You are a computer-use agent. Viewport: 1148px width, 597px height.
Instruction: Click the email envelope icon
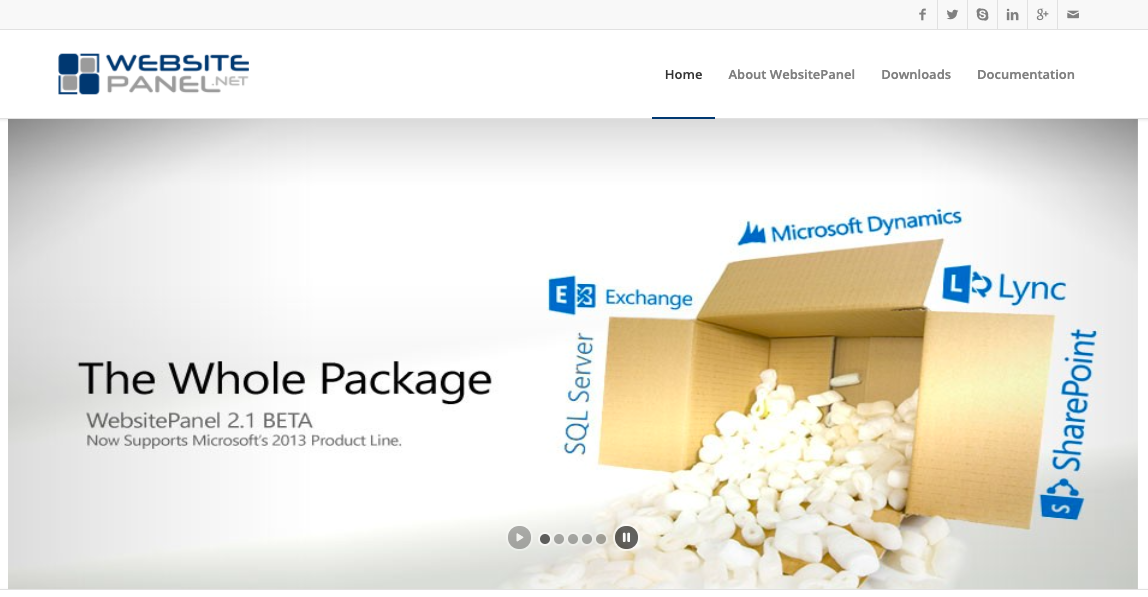[1073, 15]
